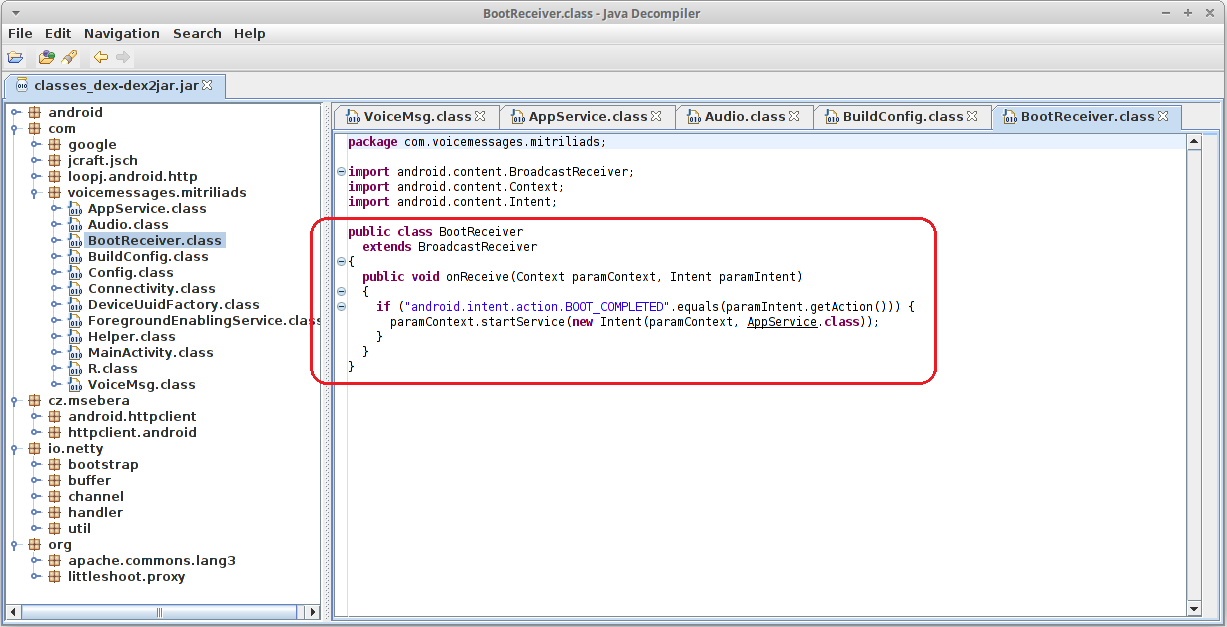Close the VoiceMsg.class tab
1227x627 pixels.
coord(480,116)
